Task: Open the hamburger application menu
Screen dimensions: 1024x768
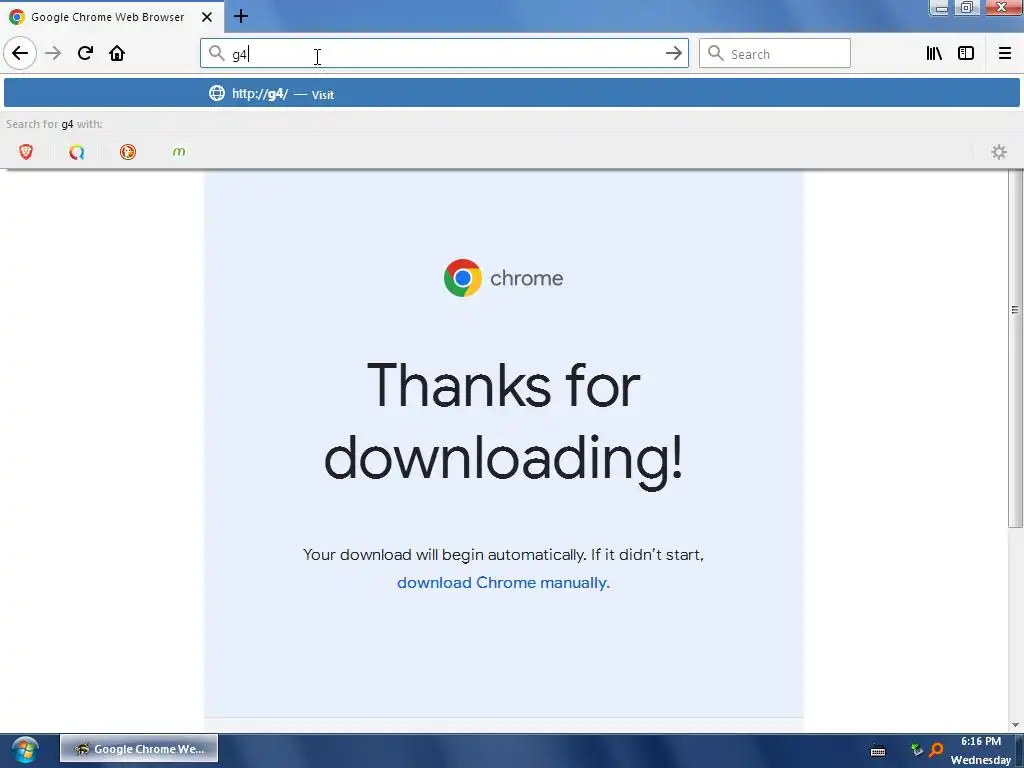Action: click(1004, 53)
